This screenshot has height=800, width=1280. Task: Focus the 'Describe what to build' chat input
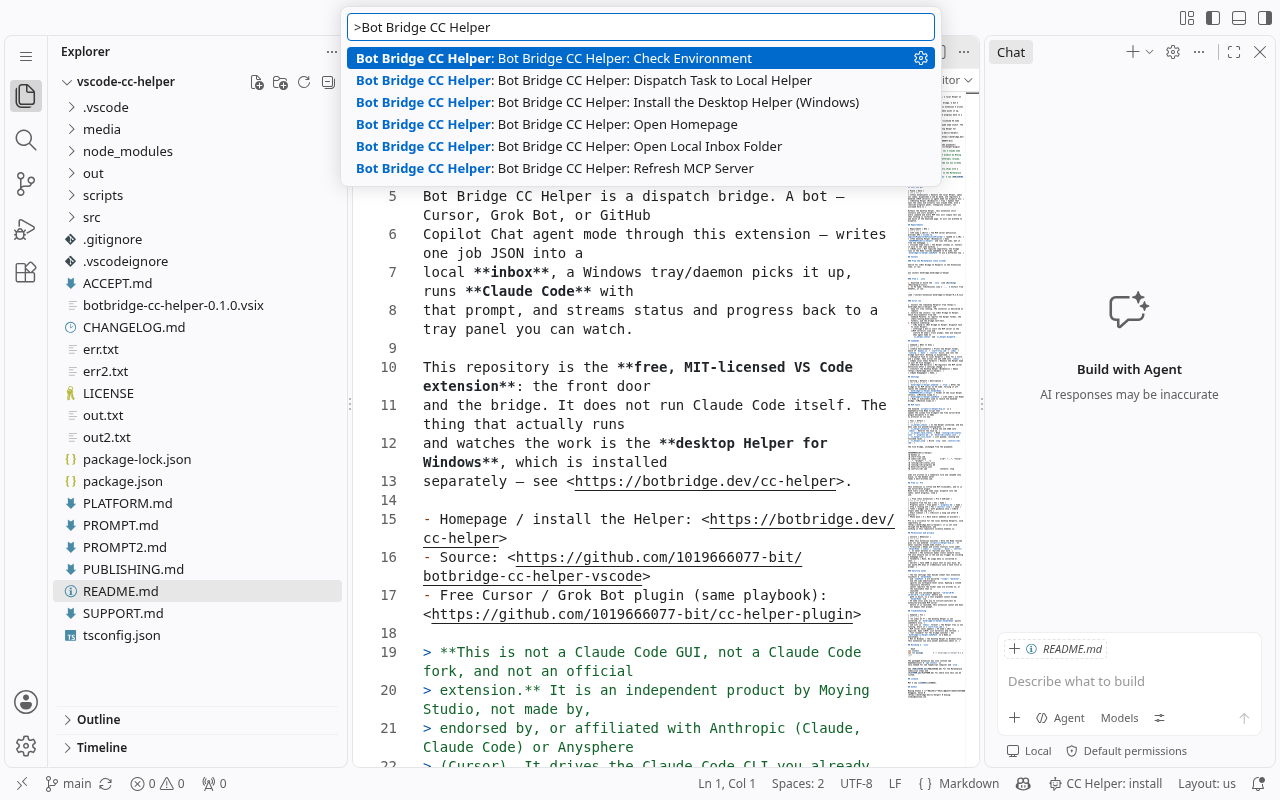1129,682
